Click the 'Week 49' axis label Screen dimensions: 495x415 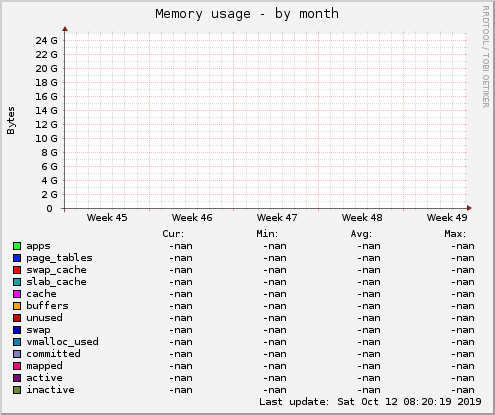click(447, 218)
